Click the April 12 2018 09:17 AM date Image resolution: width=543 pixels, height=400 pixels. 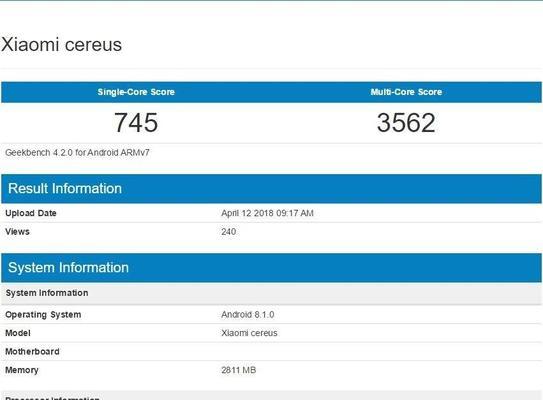click(267, 213)
